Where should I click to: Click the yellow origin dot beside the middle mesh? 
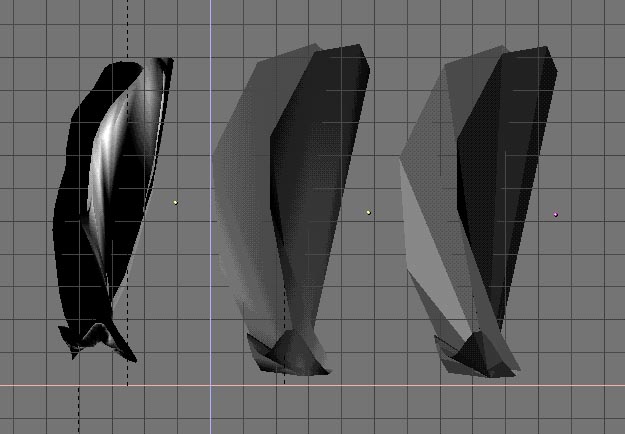[x=369, y=213]
